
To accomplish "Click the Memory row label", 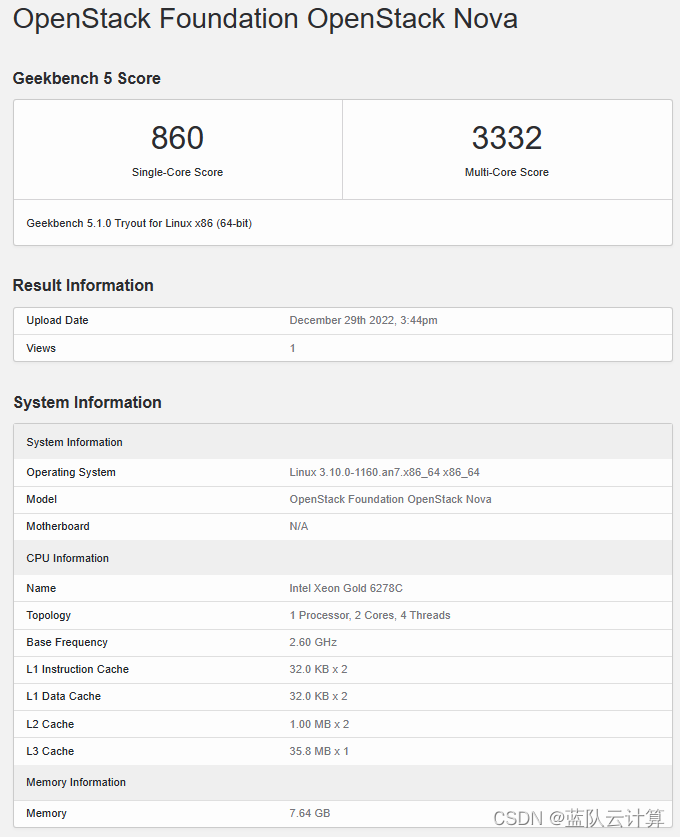I will (x=46, y=814).
